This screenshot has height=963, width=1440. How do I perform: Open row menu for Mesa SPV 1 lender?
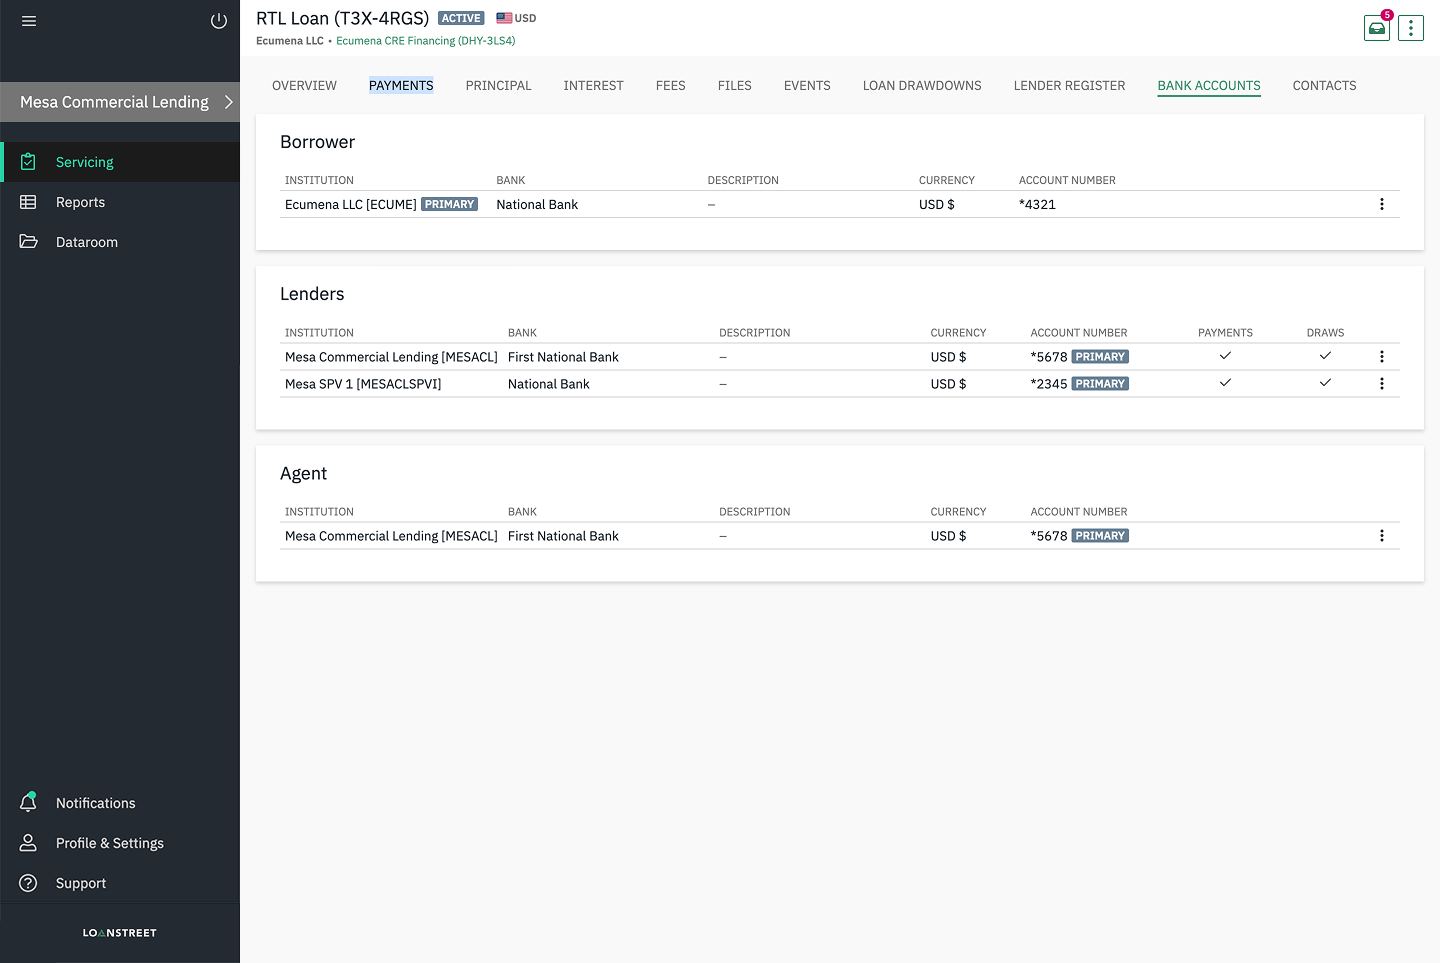[x=1382, y=384]
